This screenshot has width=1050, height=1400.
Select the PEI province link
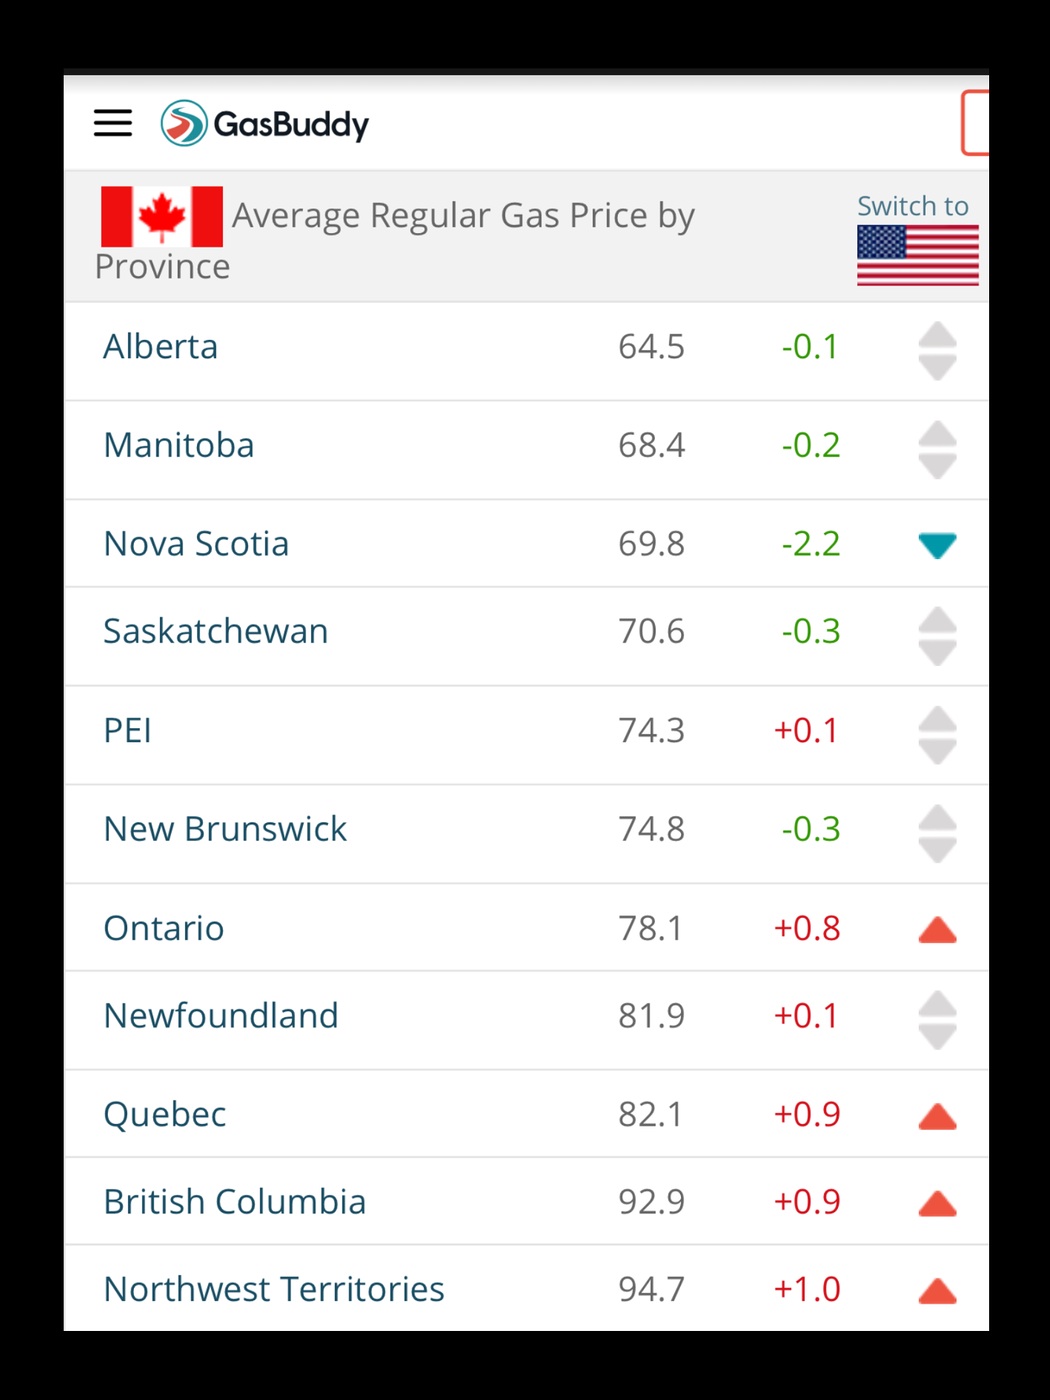point(128,731)
